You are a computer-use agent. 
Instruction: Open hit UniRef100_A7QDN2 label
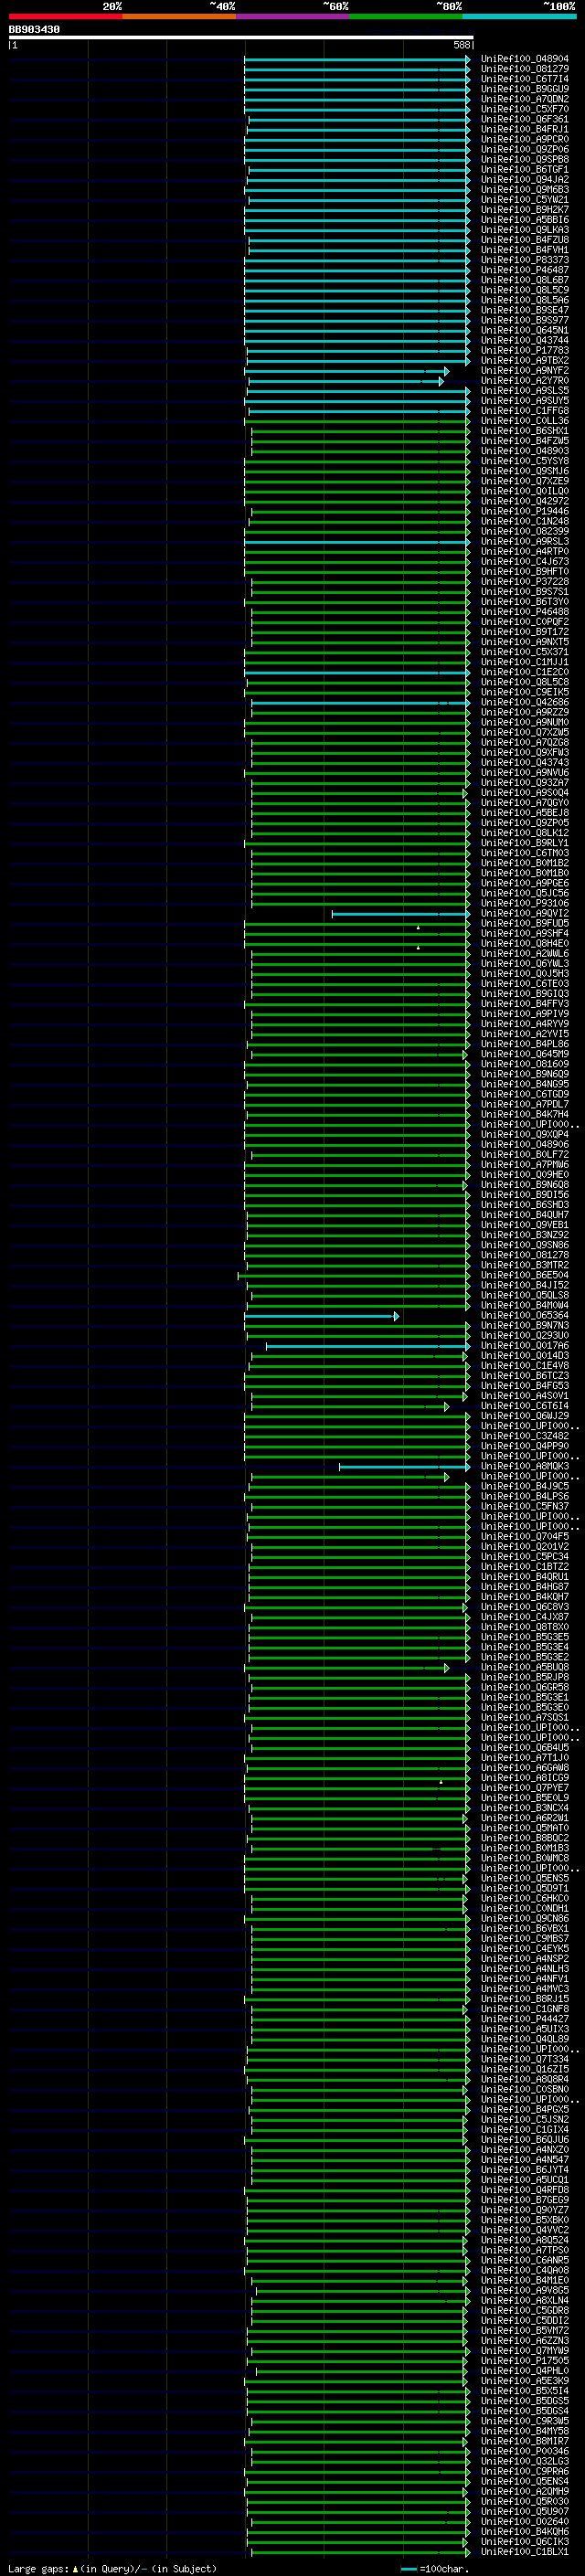(x=525, y=99)
